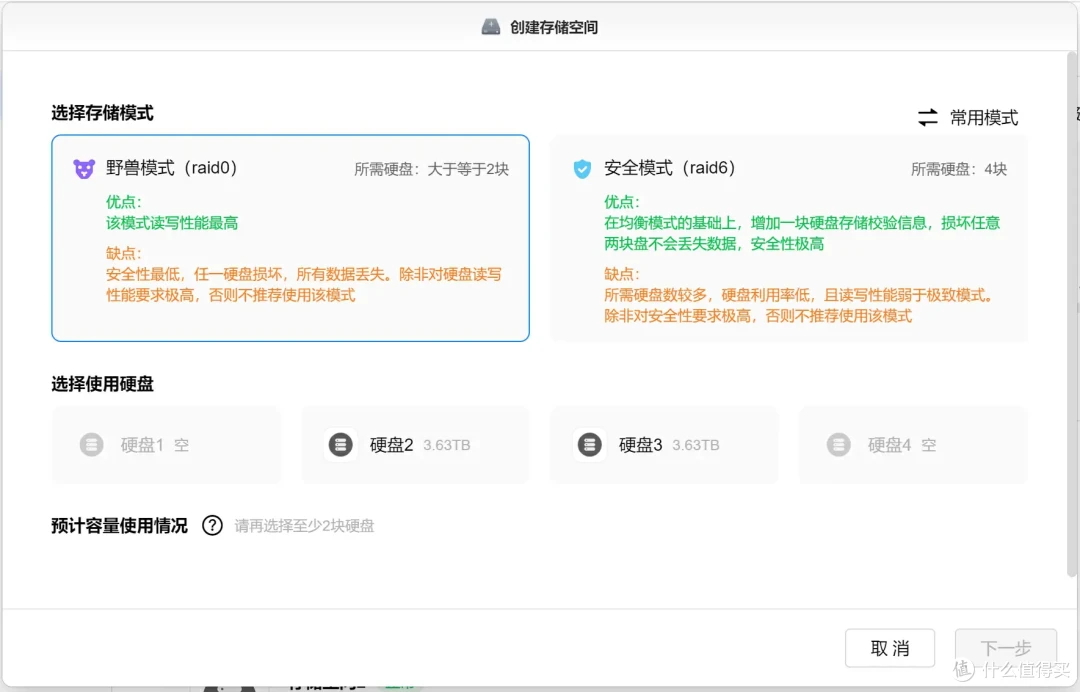The image size is (1080, 692).
Task: Click the dialog's vertical scrollbar
Action: coord(1072,315)
